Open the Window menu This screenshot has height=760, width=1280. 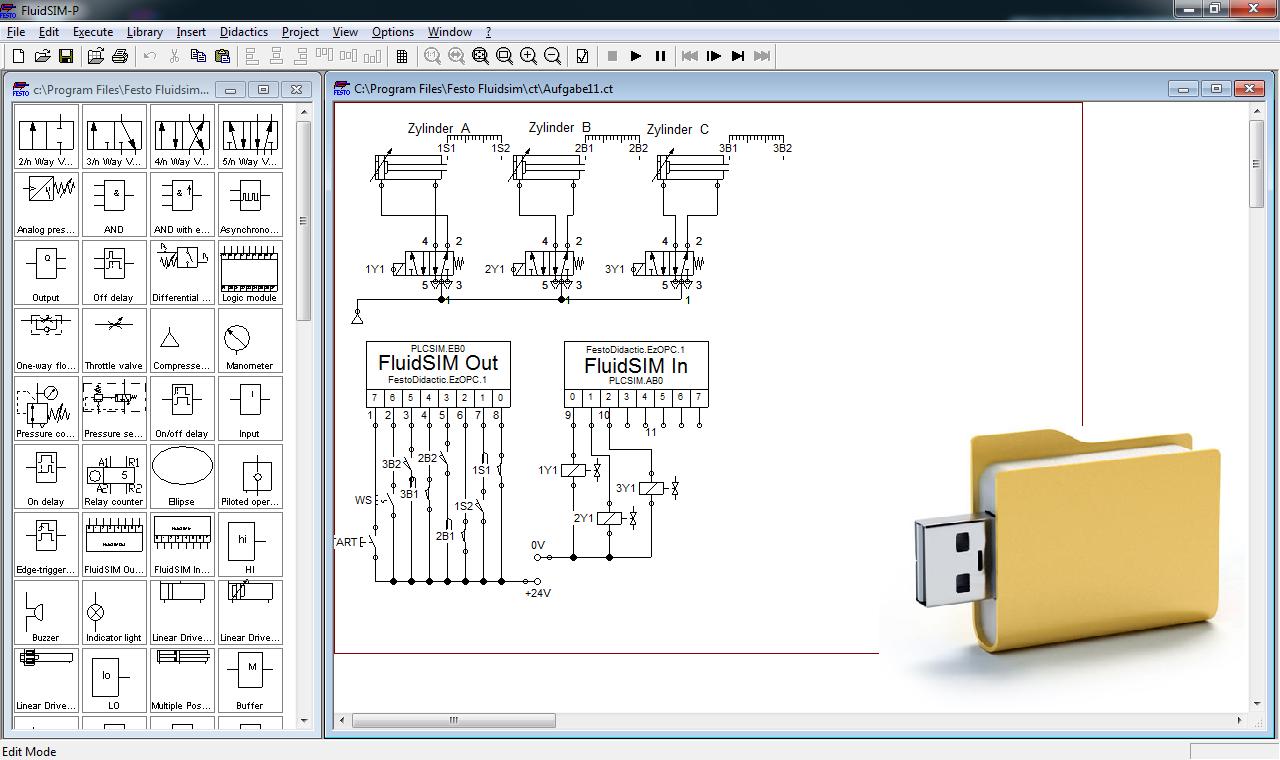pos(450,32)
